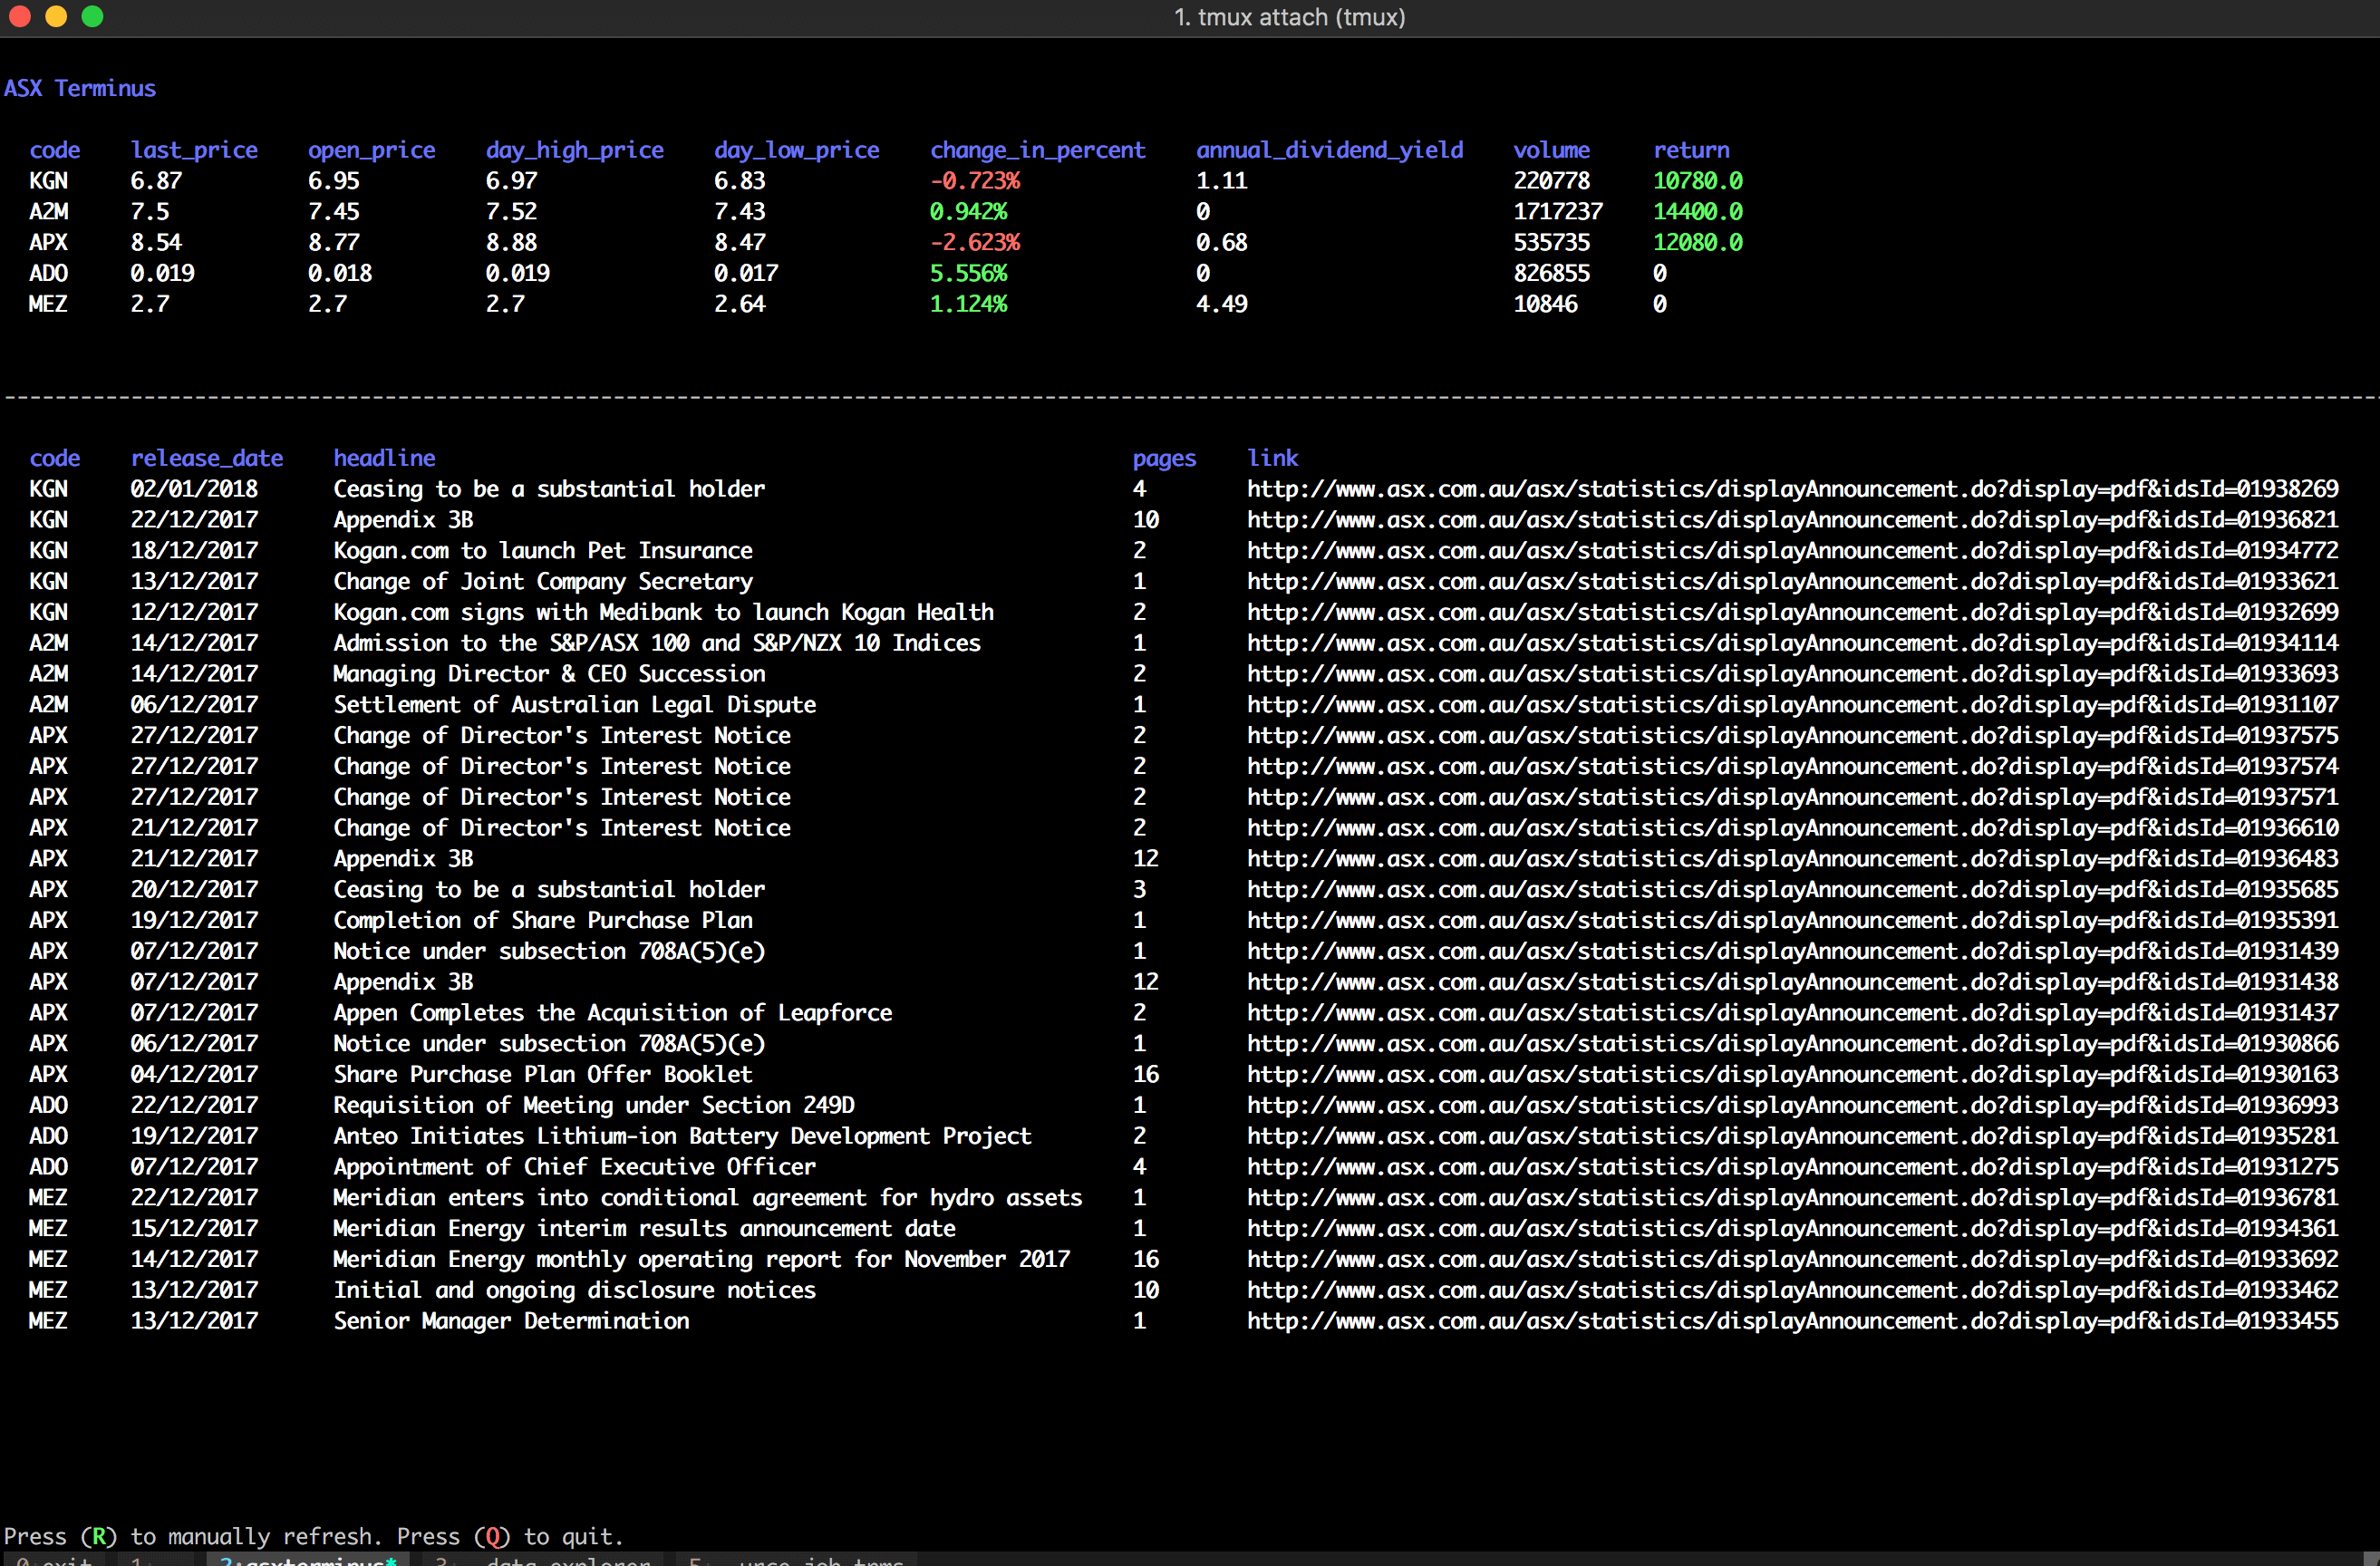The height and width of the screenshot is (1566, 2380).
Task: Click the red close window button
Action: pyautogui.click(x=20, y=16)
